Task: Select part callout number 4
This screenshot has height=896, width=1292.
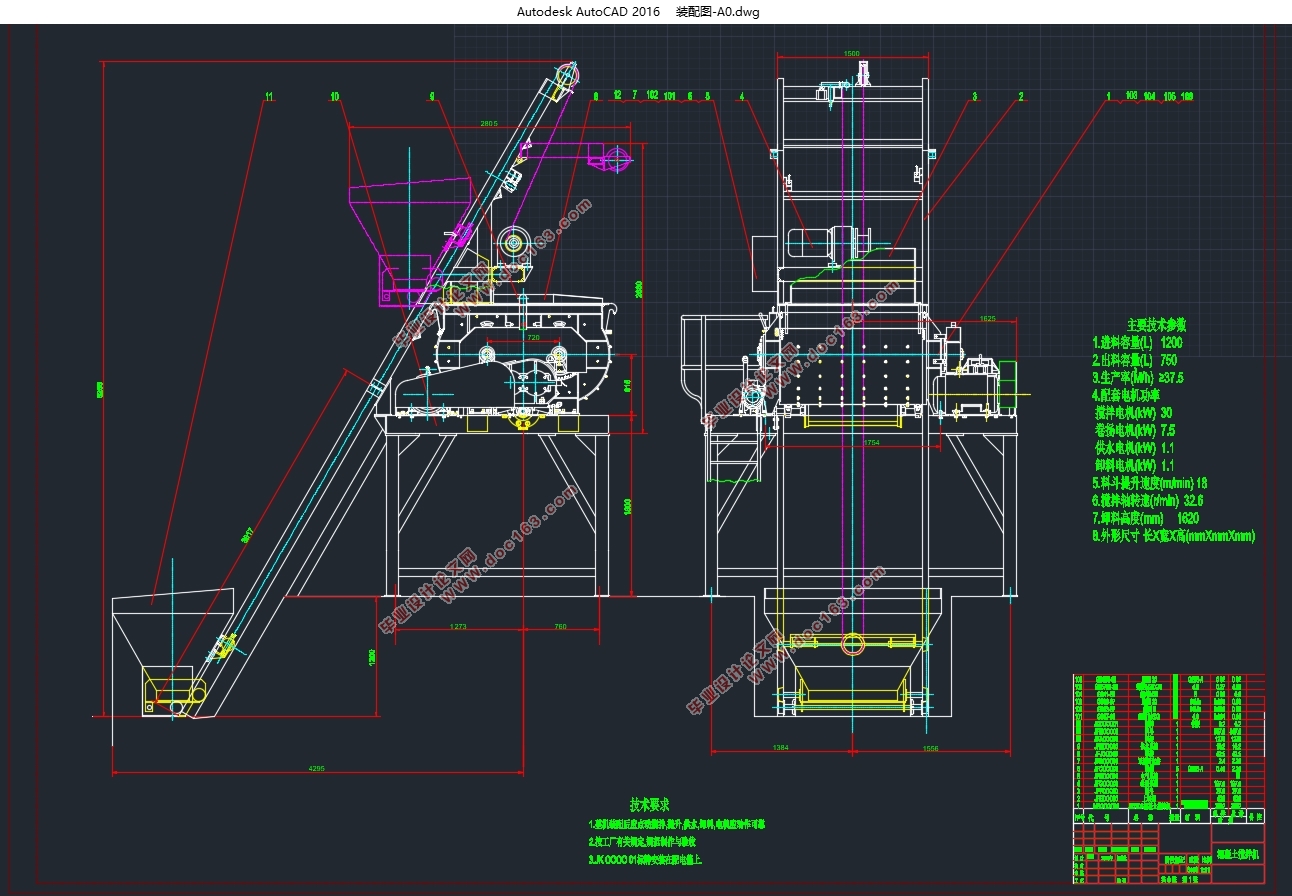Action: [x=742, y=97]
